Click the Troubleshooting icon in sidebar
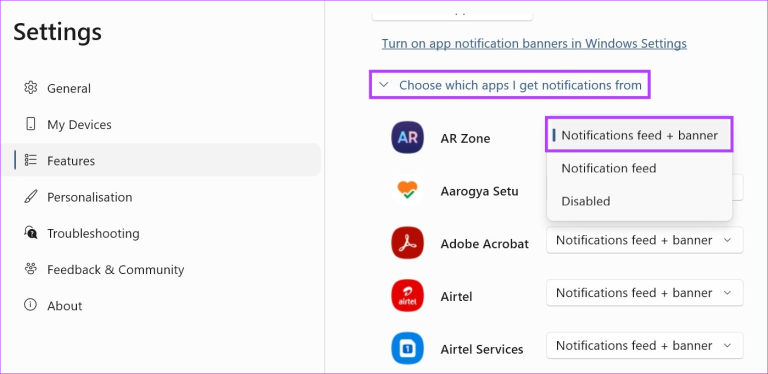The width and height of the screenshot is (768, 374). (x=30, y=233)
